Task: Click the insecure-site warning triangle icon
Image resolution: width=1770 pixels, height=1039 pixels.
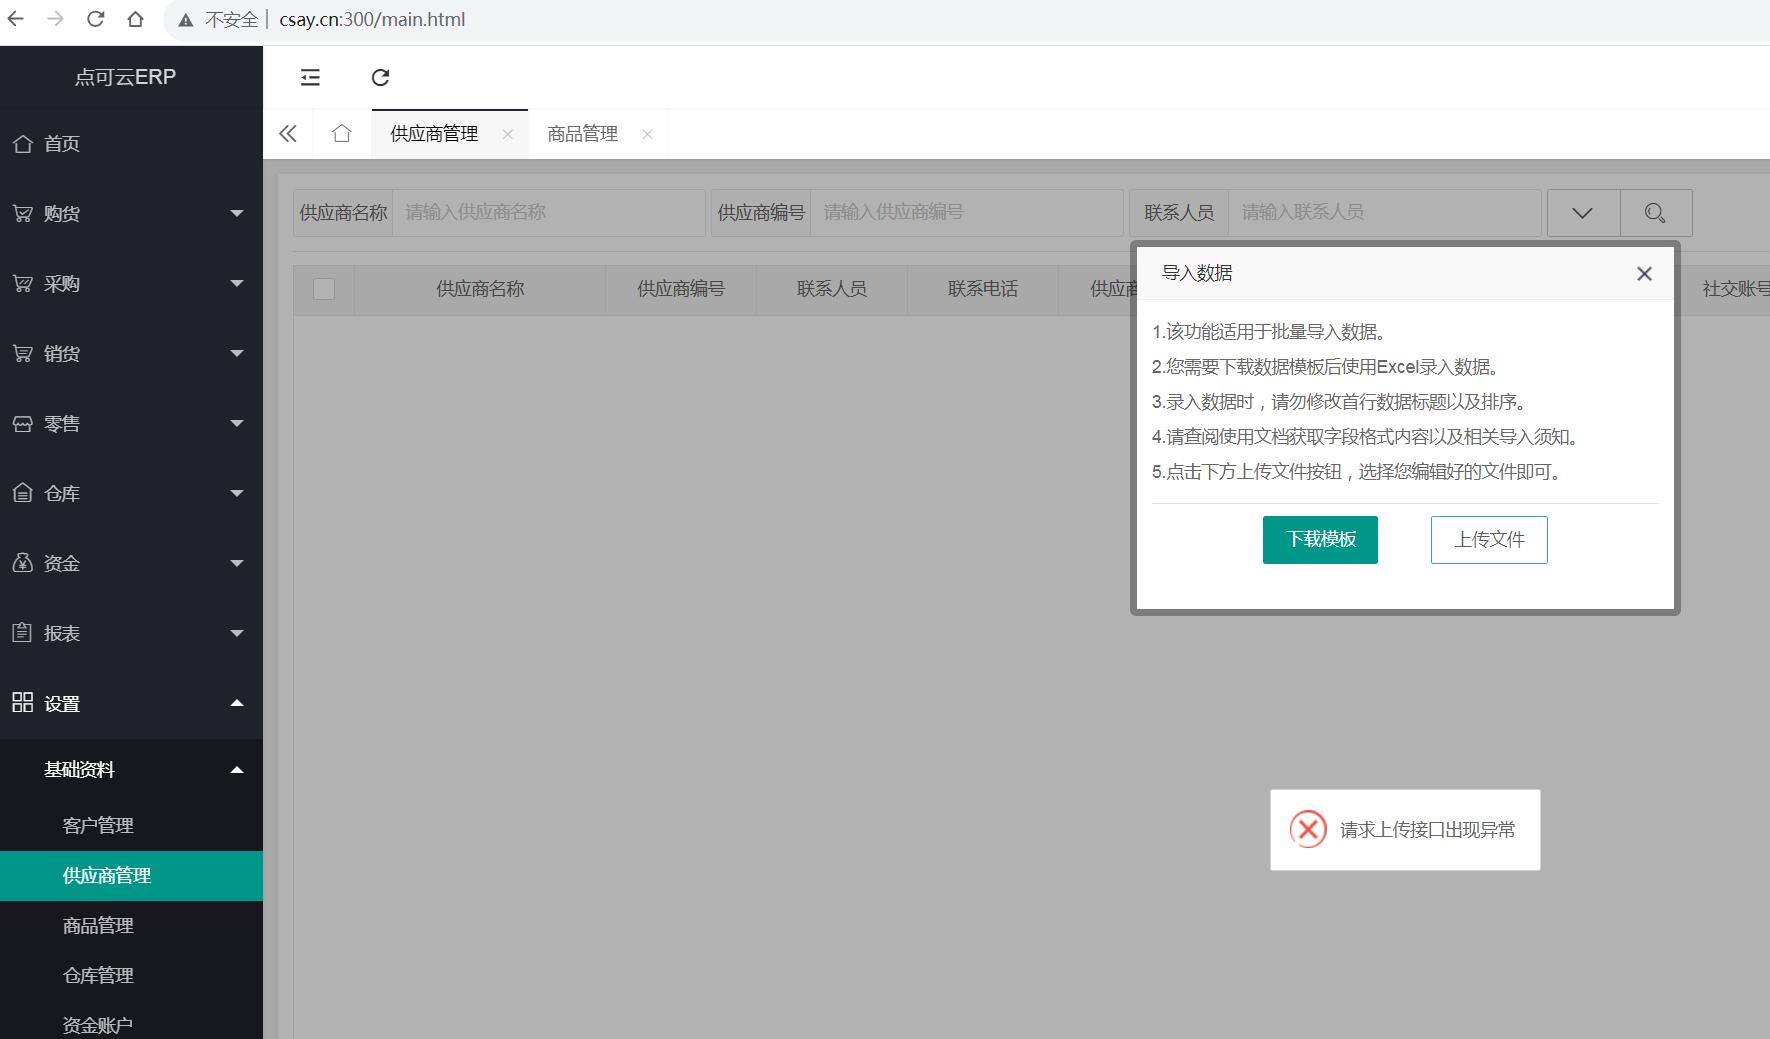Action: 186,20
